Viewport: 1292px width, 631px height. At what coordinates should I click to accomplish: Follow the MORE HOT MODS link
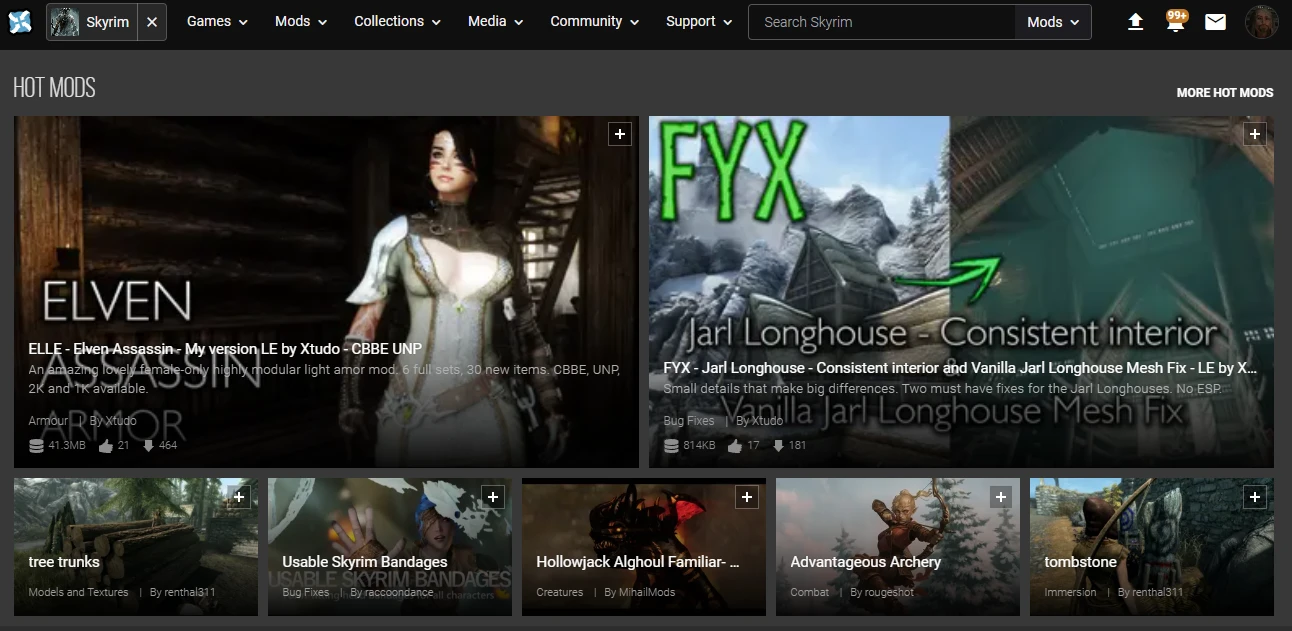point(1225,92)
